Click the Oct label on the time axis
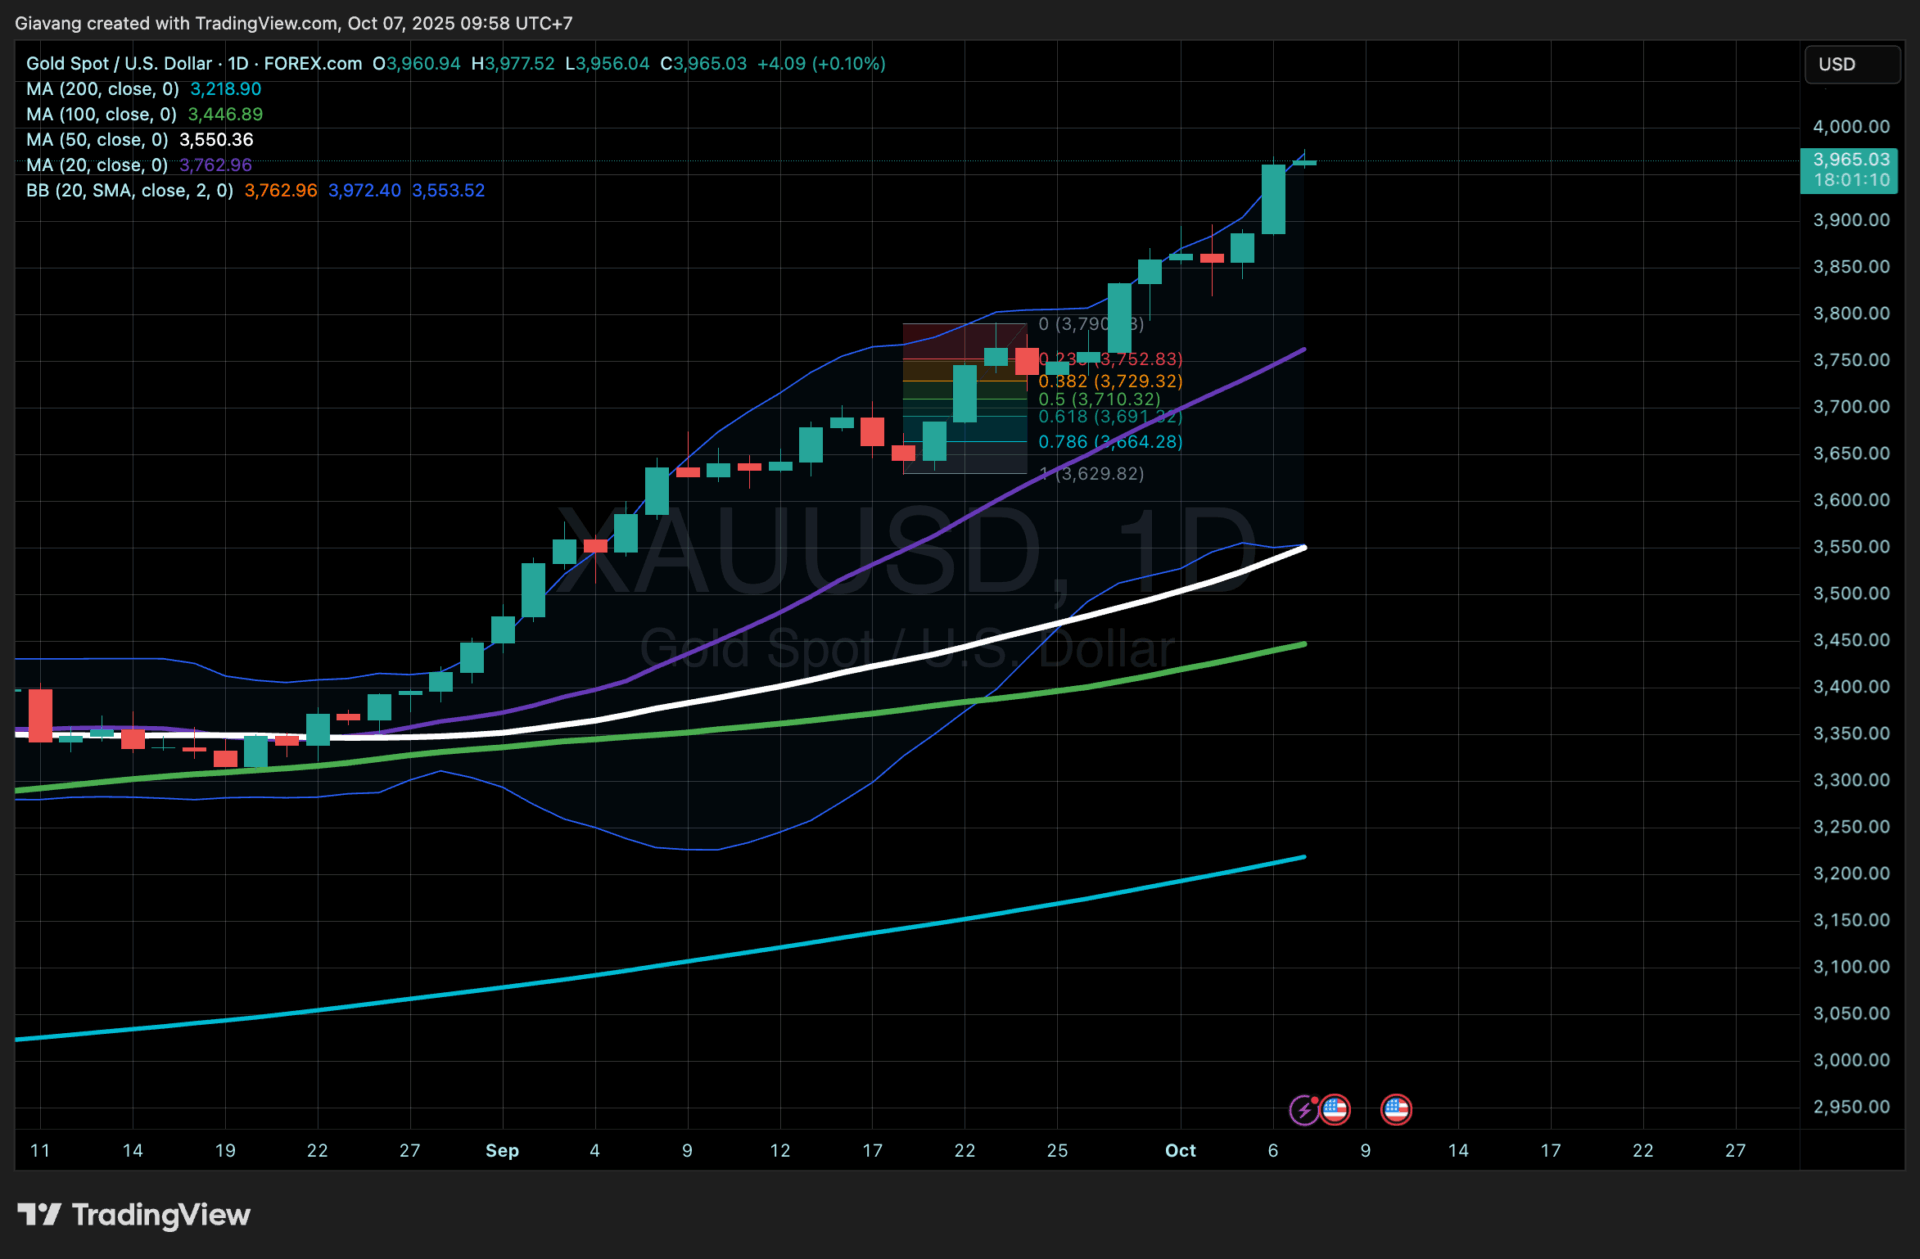This screenshot has height=1259, width=1920. (1180, 1150)
